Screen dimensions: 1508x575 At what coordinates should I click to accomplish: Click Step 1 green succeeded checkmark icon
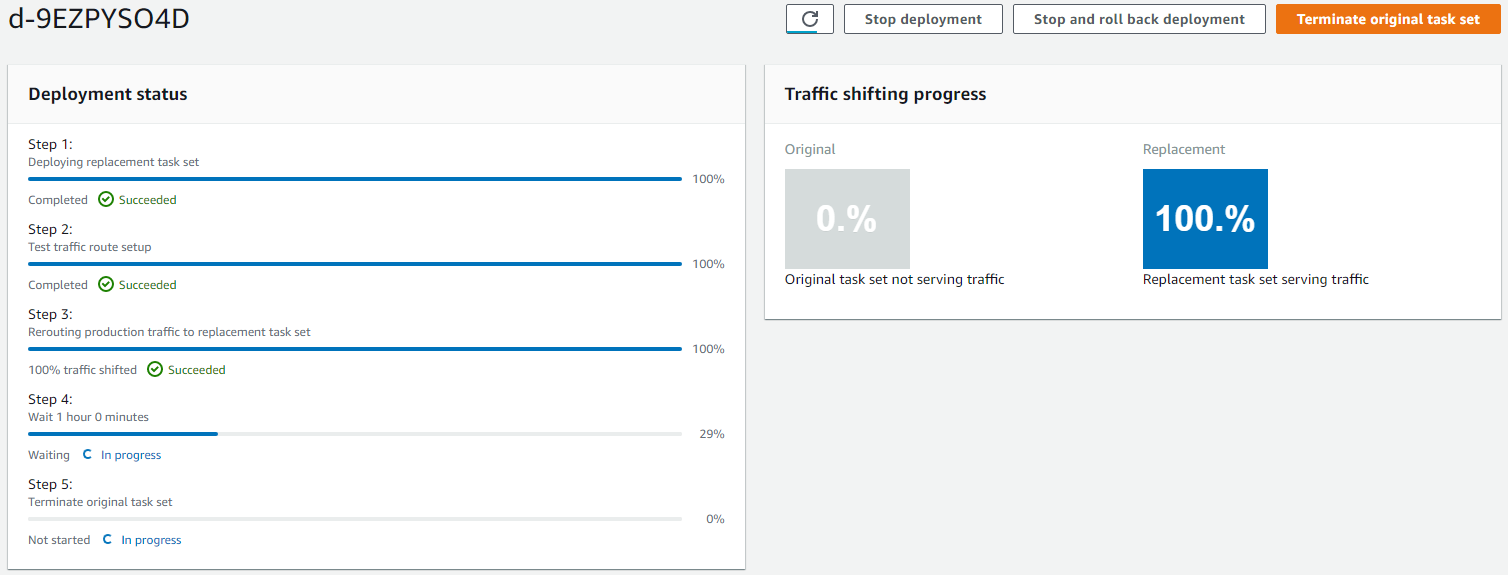(106, 200)
